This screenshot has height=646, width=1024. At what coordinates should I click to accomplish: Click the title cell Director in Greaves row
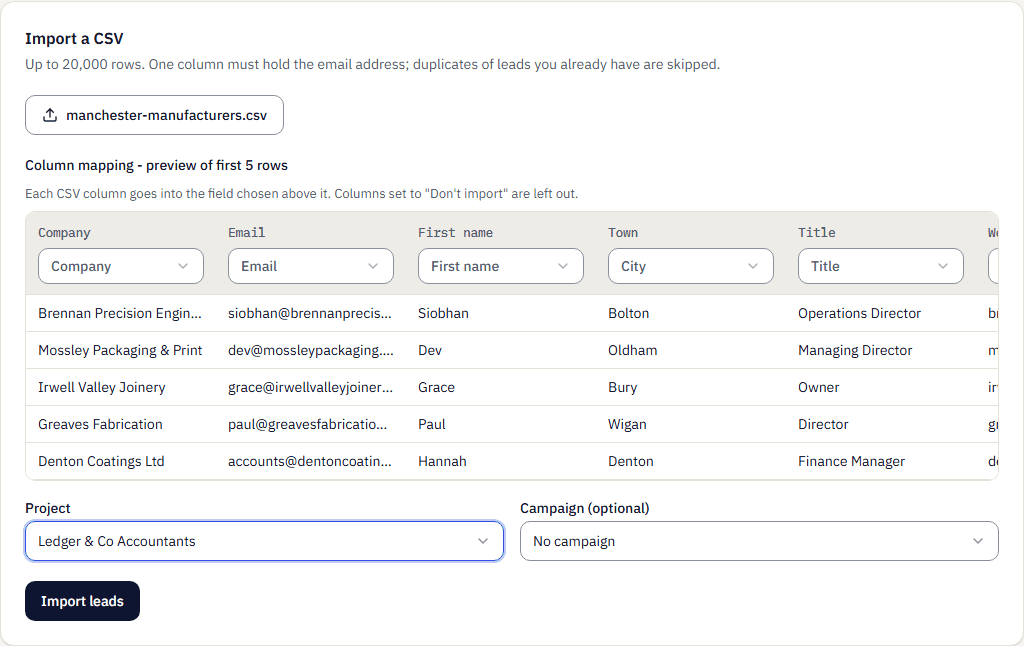(x=823, y=424)
